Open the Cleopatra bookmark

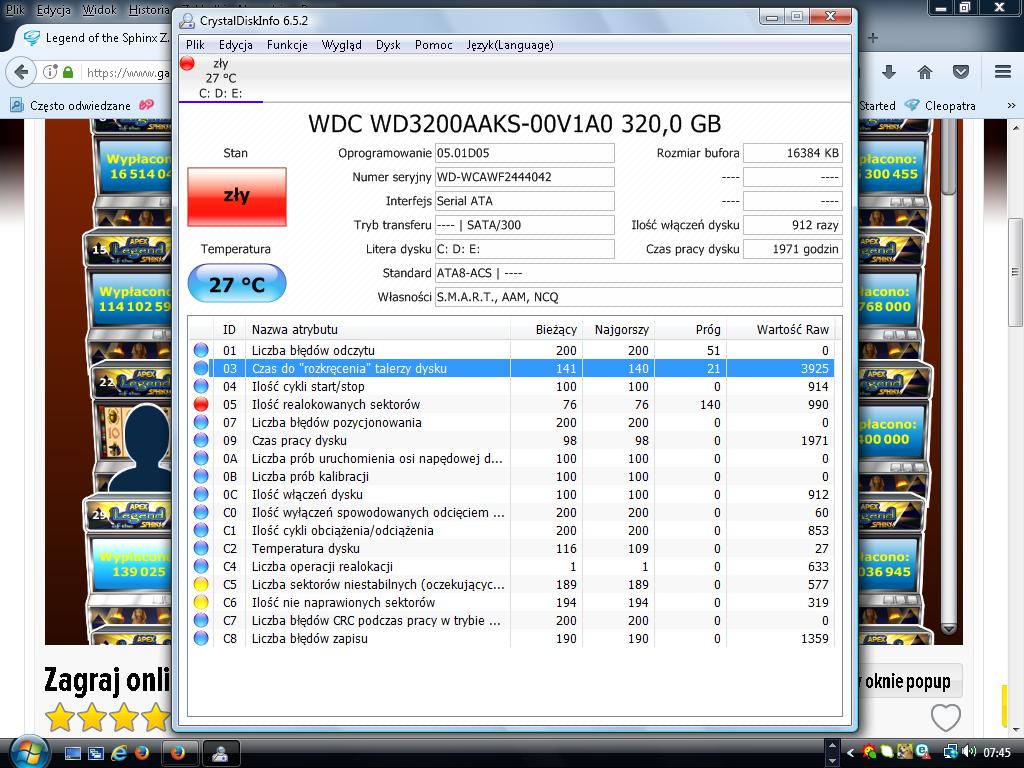(940, 105)
